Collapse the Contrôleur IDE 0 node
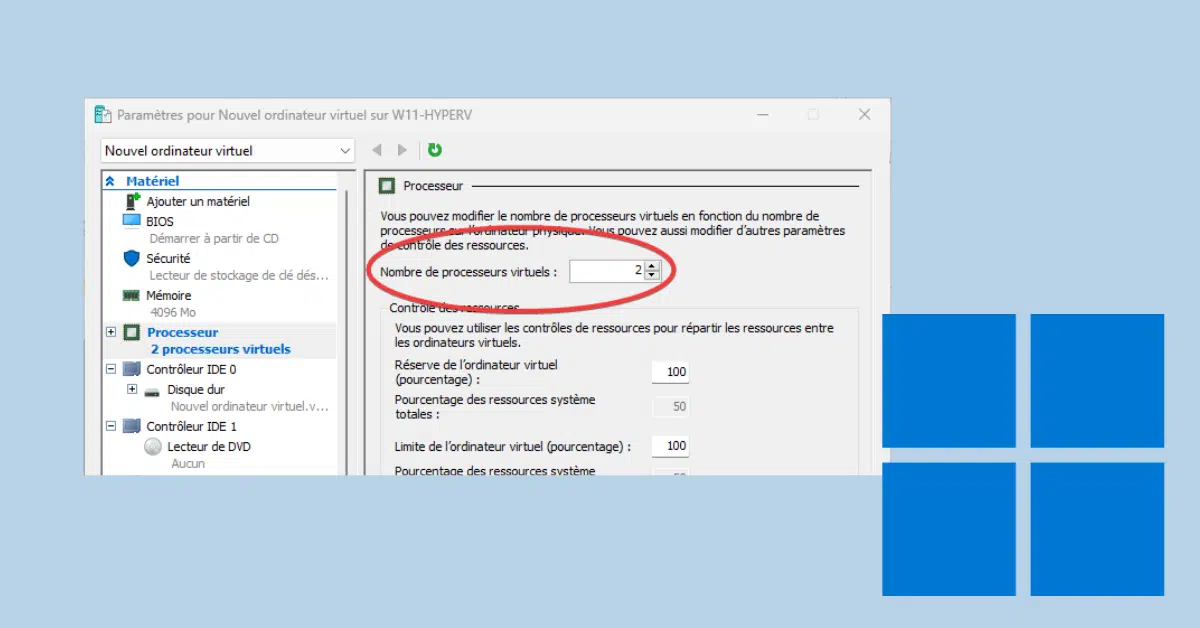 tap(111, 369)
